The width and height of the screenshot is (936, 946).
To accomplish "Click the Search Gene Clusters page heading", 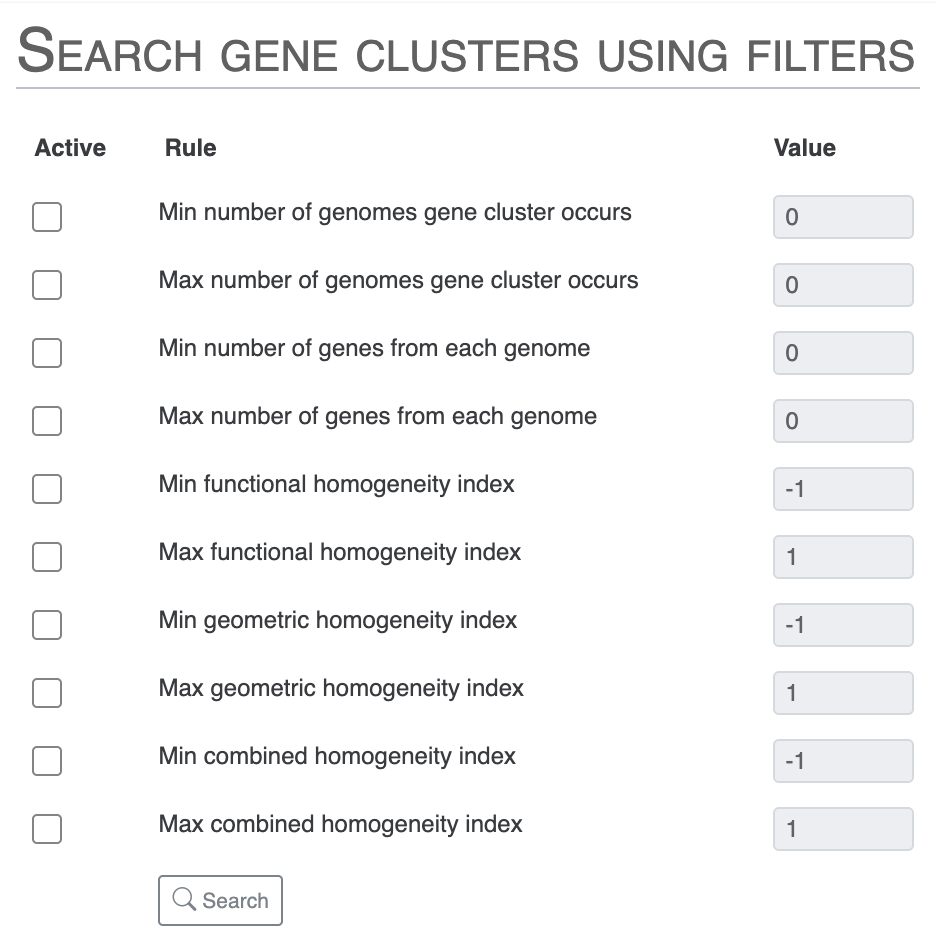I will (x=466, y=54).
